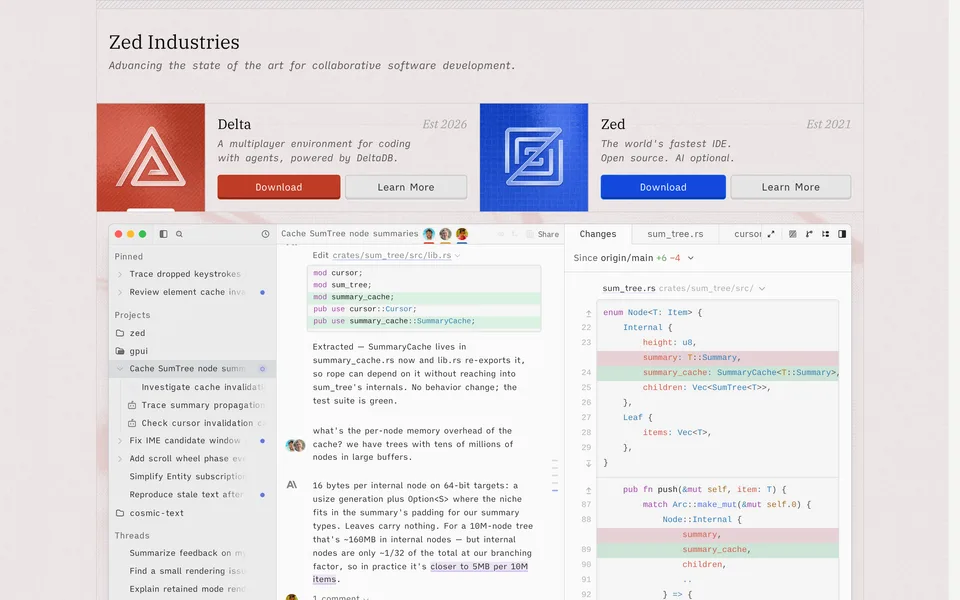This screenshot has width=960, height=600.
Task: Expand Review element cache thread
Action: pyautogui.click(x=120, y=292)
